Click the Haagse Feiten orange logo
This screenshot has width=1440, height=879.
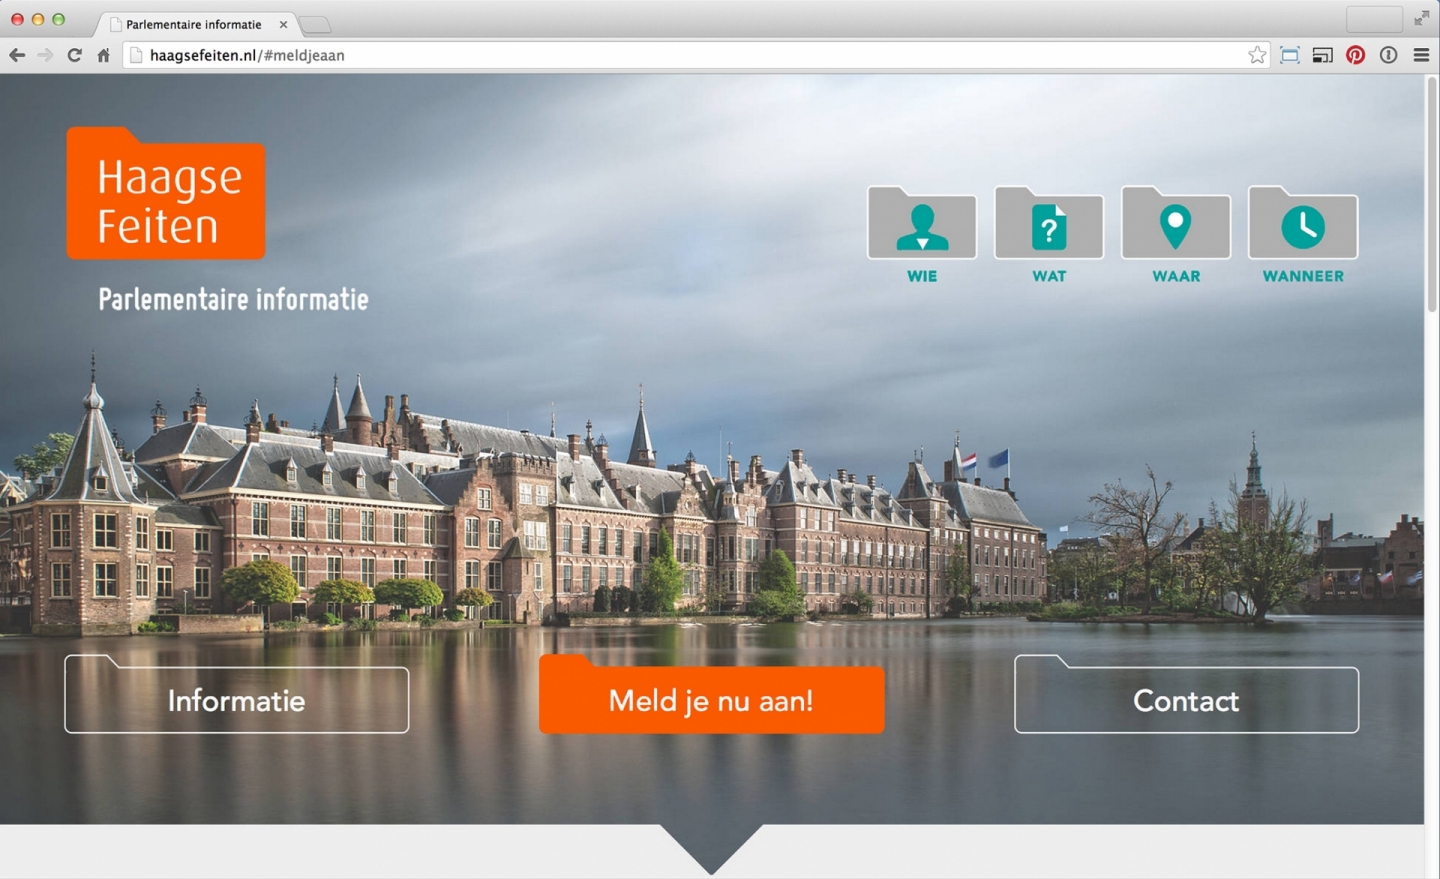tap(166, 196)
